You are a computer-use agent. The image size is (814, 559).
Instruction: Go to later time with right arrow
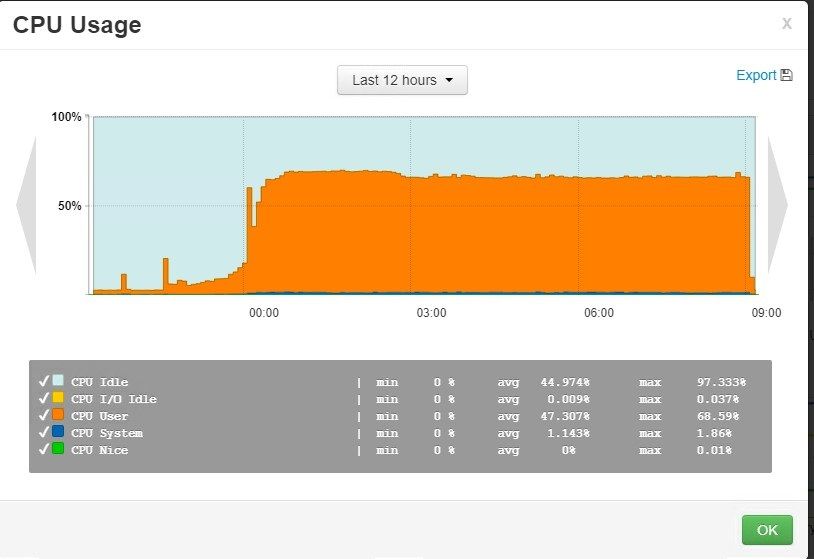coord(778,205)
